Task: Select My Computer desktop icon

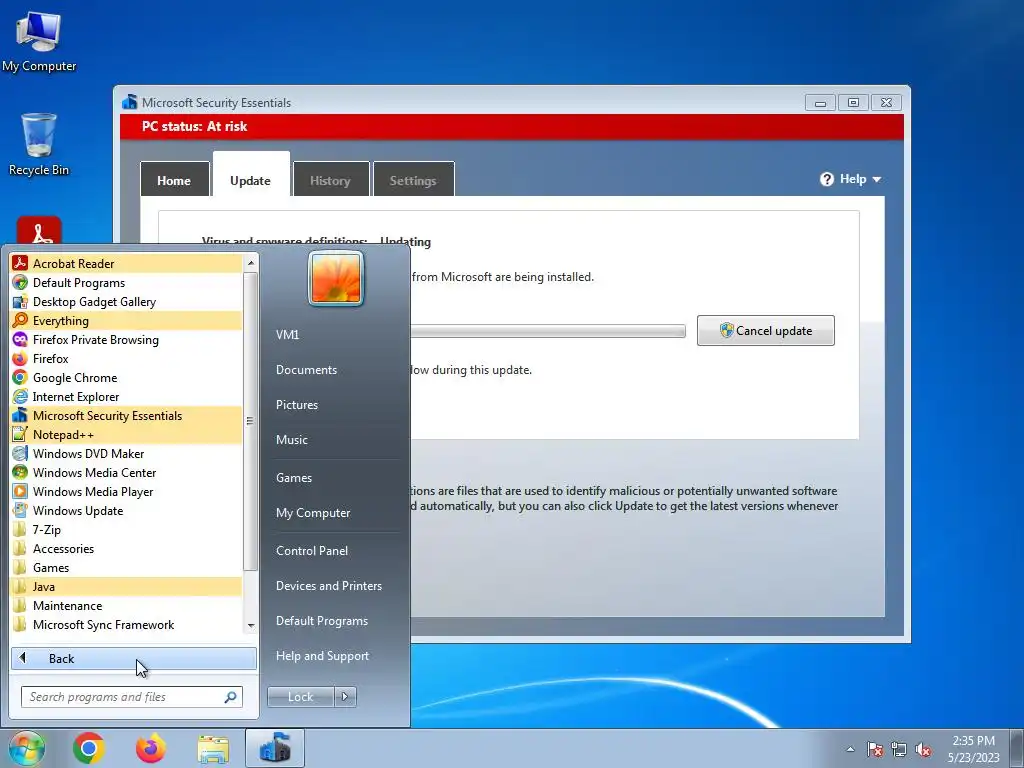Action: [39, 40]
